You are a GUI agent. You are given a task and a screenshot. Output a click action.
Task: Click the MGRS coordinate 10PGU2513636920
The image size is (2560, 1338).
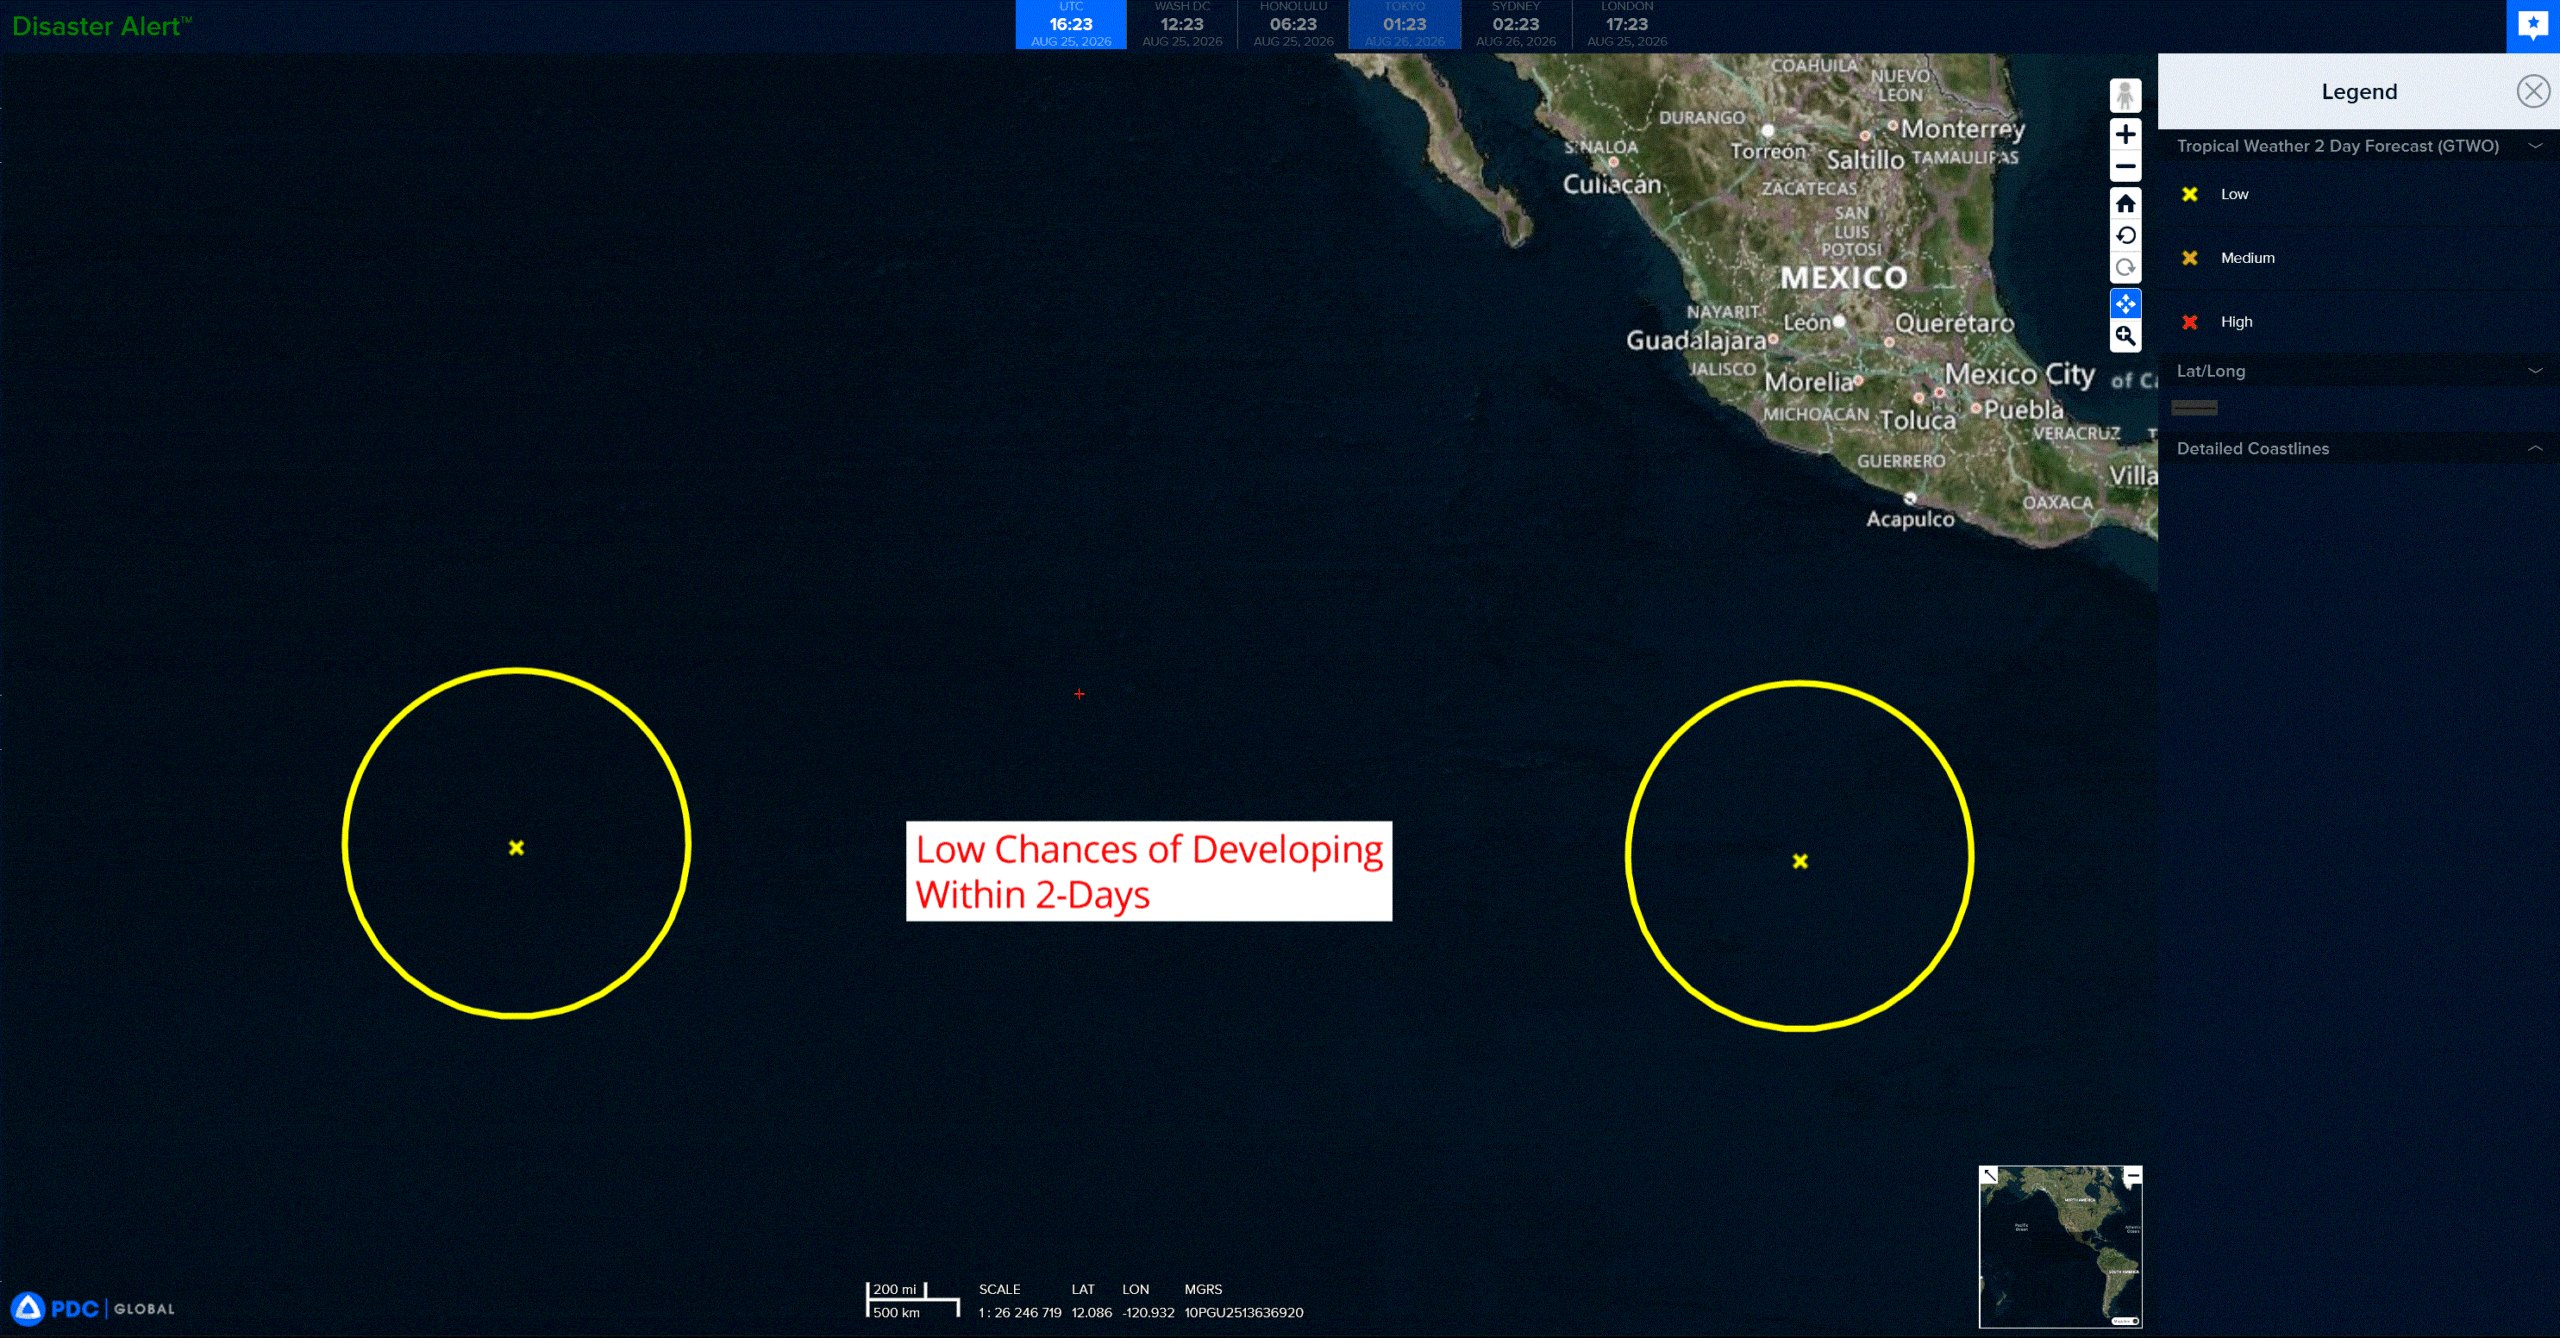pos(1244,1313)
